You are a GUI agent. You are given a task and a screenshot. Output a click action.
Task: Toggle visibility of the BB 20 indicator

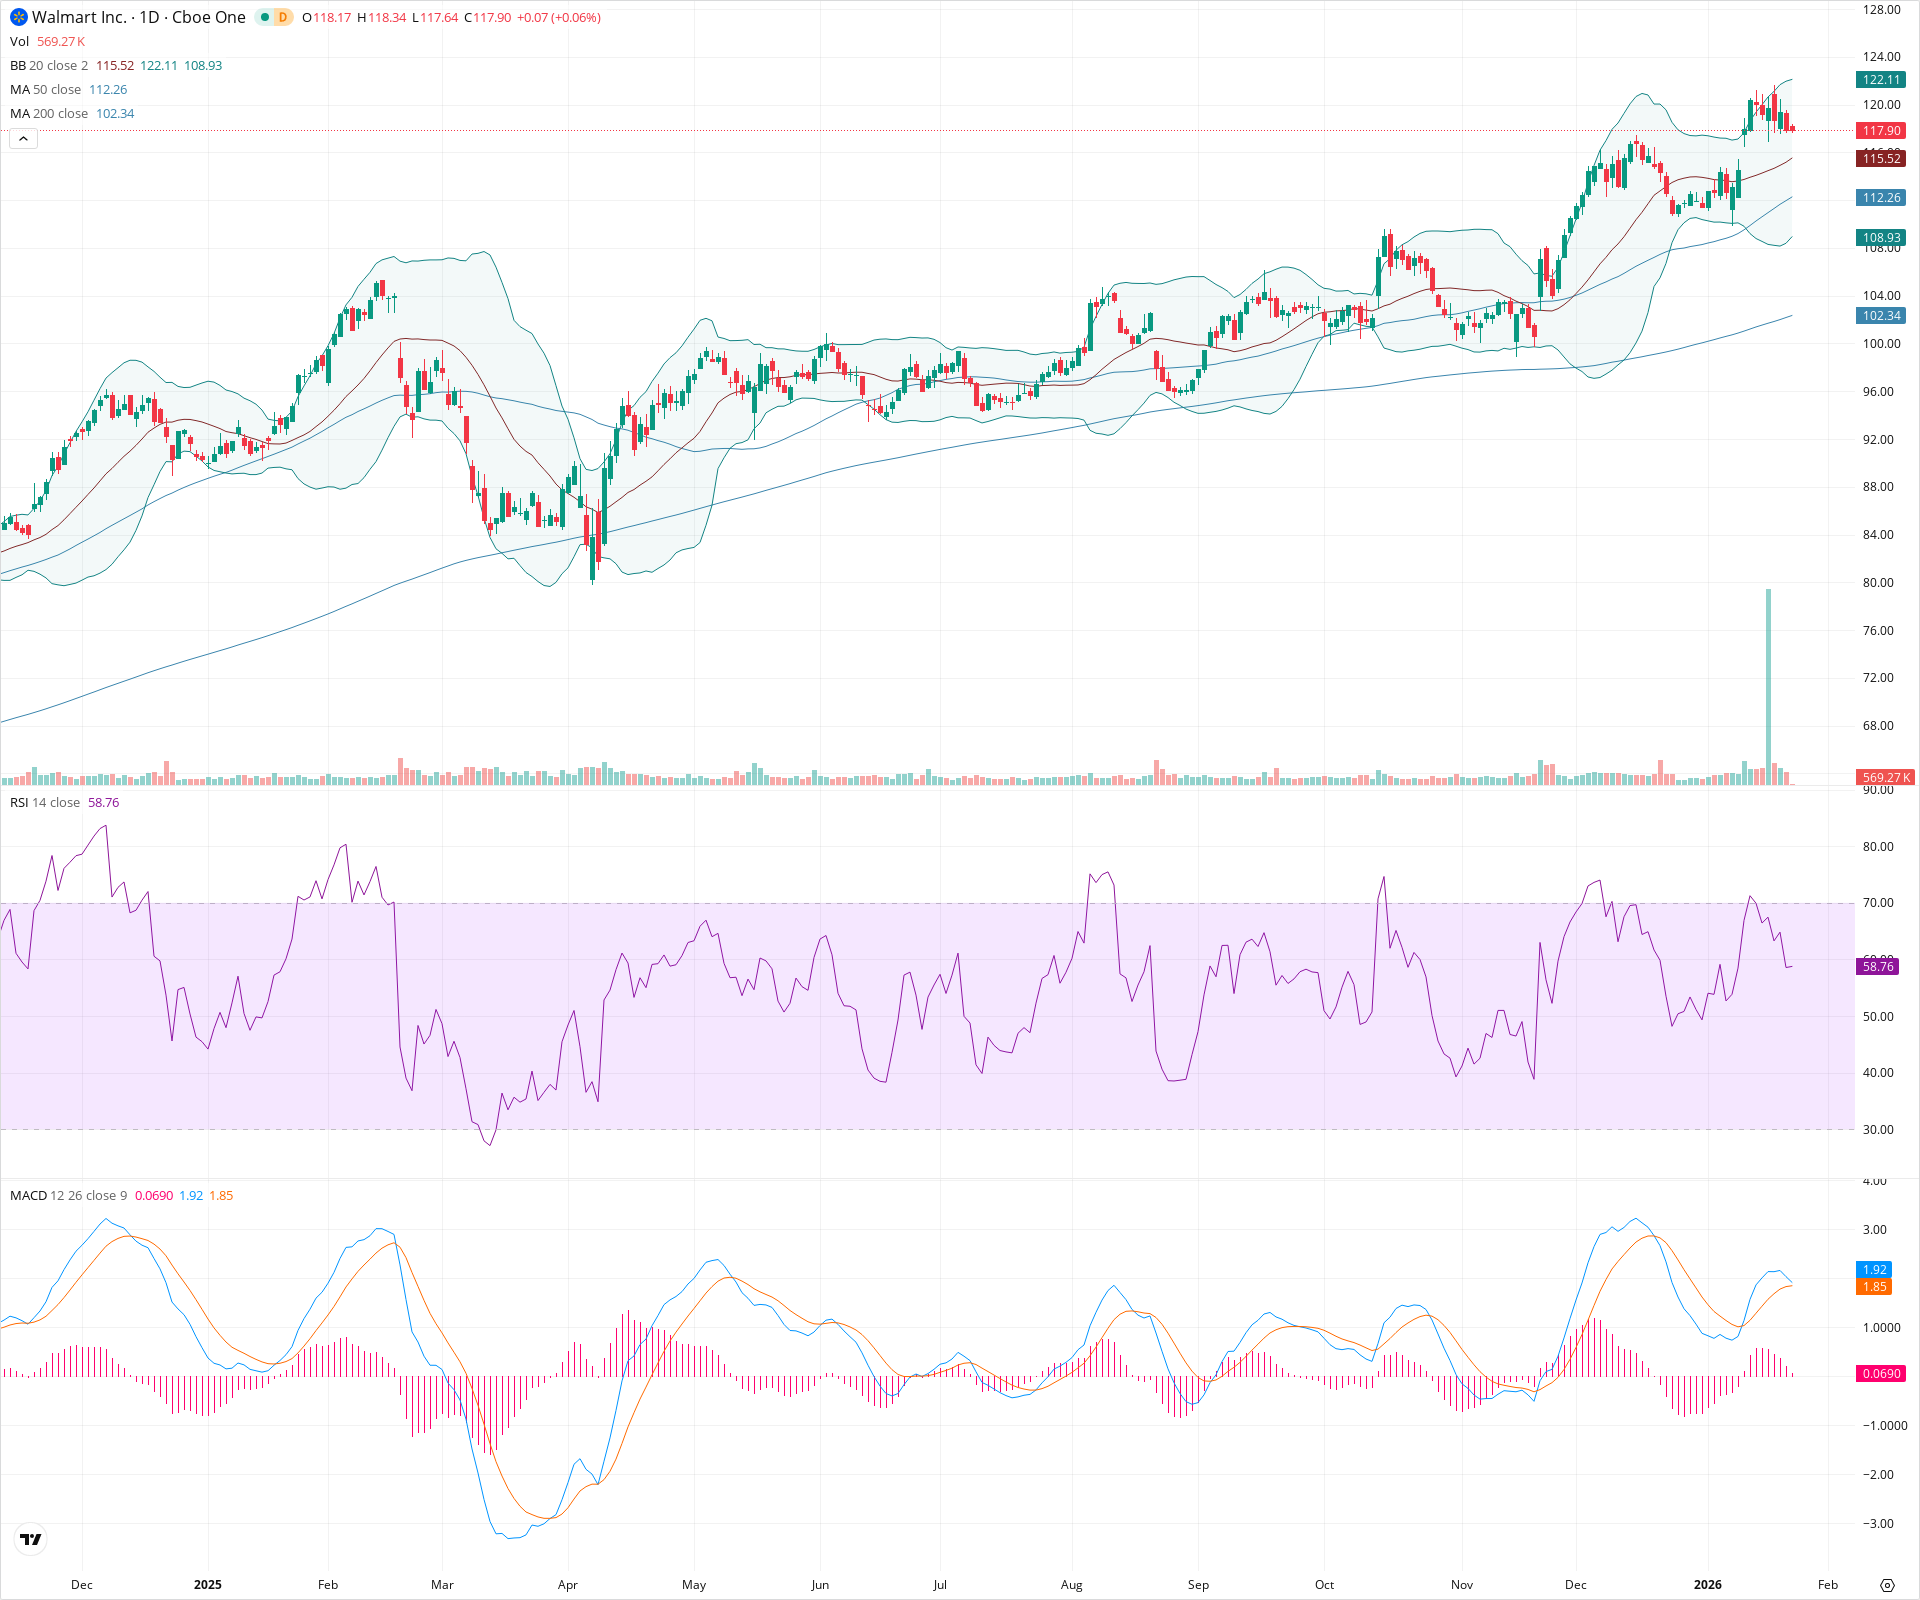20,65
